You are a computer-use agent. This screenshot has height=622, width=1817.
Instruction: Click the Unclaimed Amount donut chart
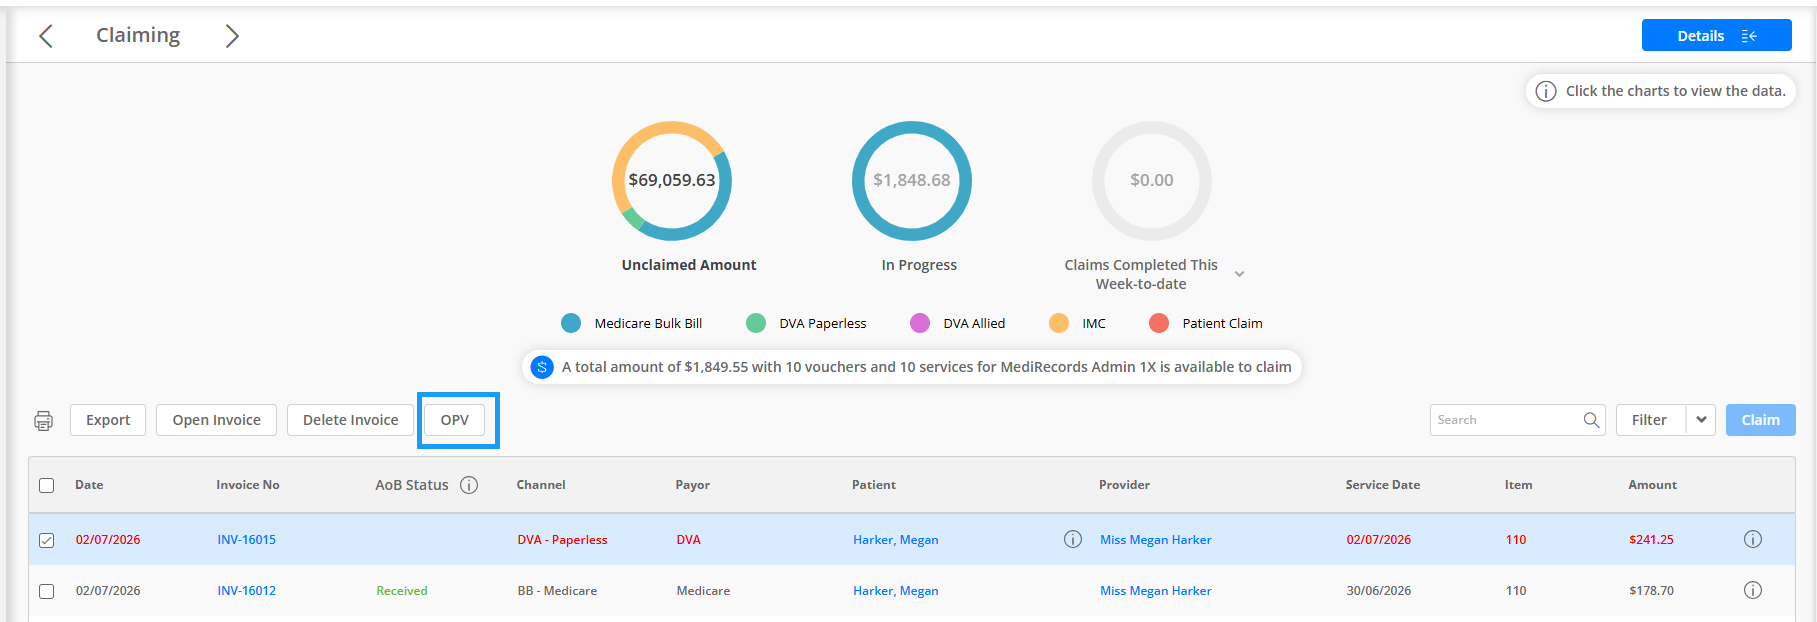pyautogui.click(x=672, y=181)
